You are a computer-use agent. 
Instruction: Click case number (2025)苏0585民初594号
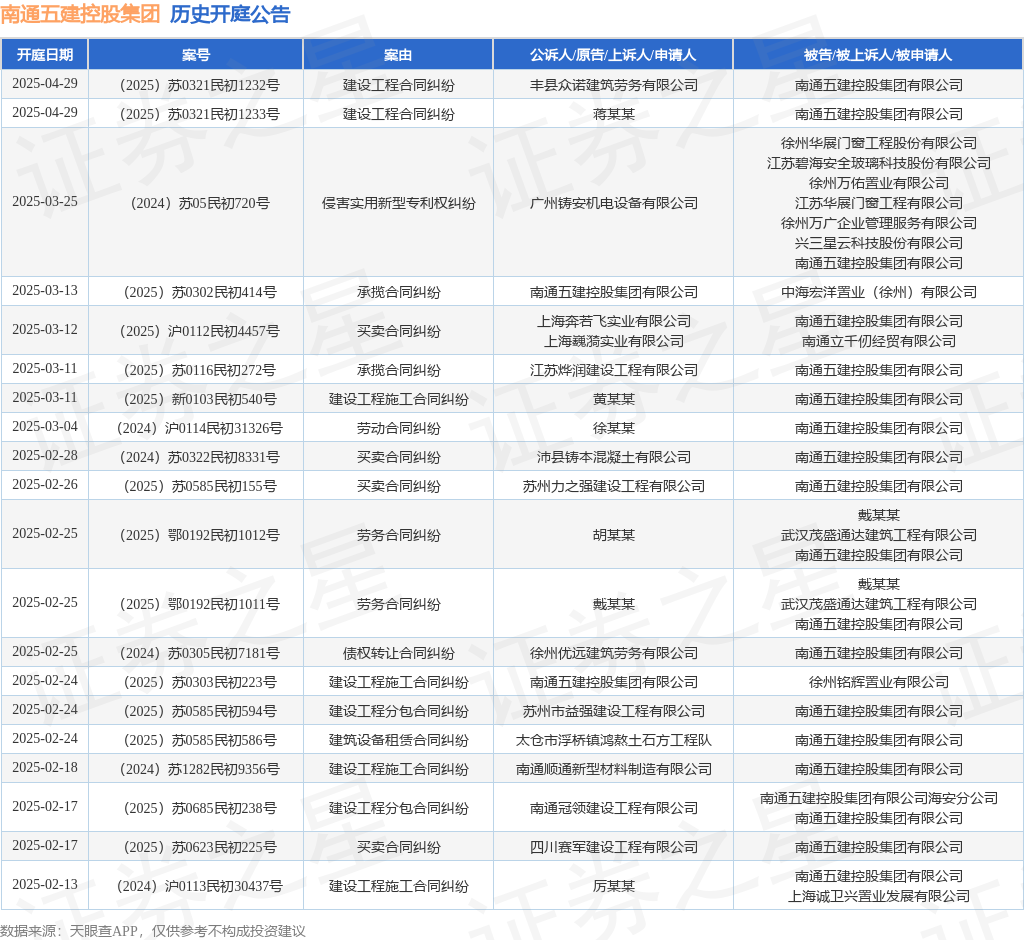[x=196, y=711]
